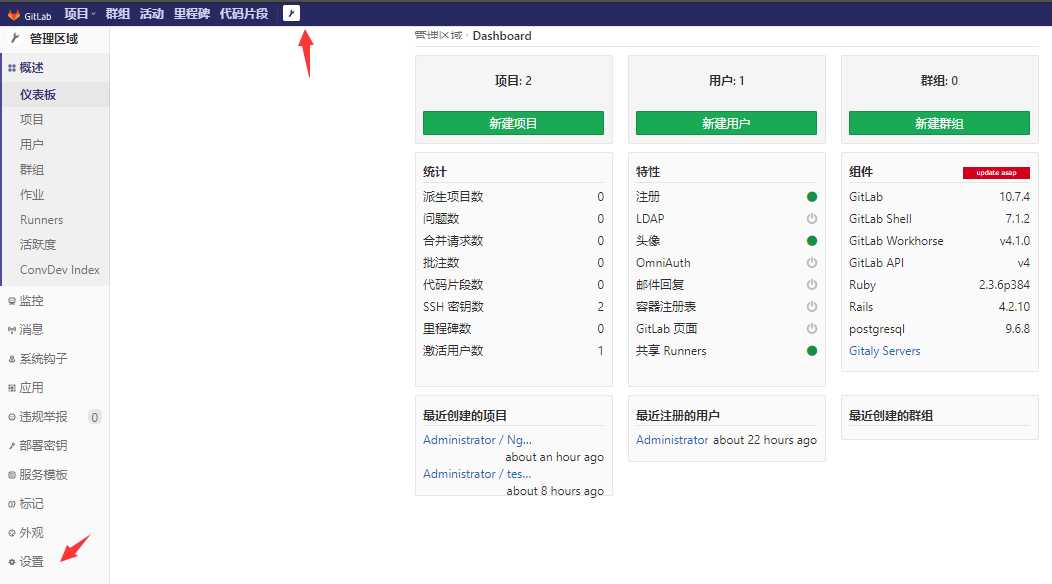Click the 项目: 2 heading

click(x=513, y=81)
